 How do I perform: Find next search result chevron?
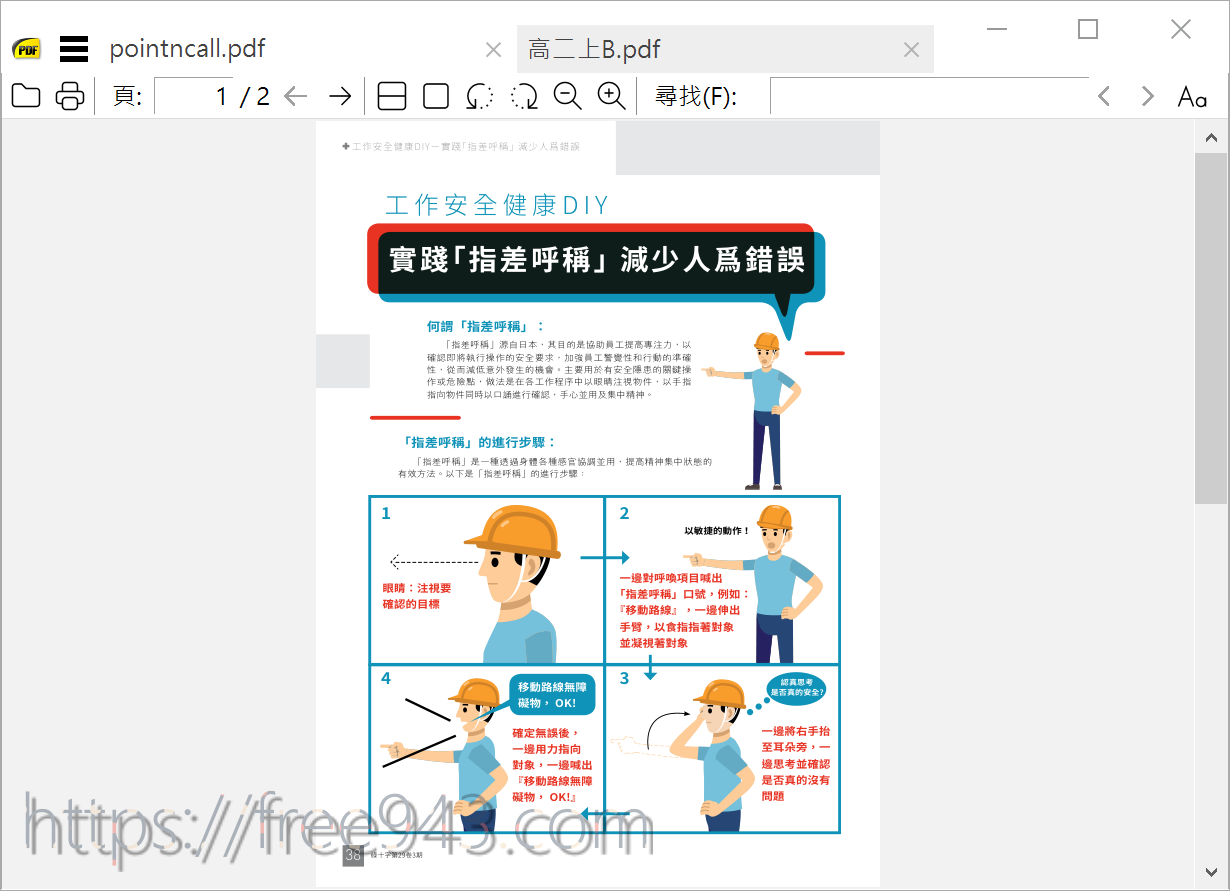[1146, 96]
